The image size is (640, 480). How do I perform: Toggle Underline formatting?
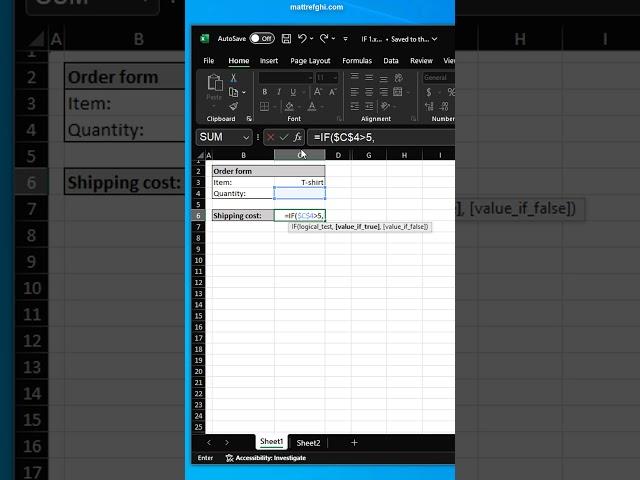pyautogui.click(x=293, y=92)
